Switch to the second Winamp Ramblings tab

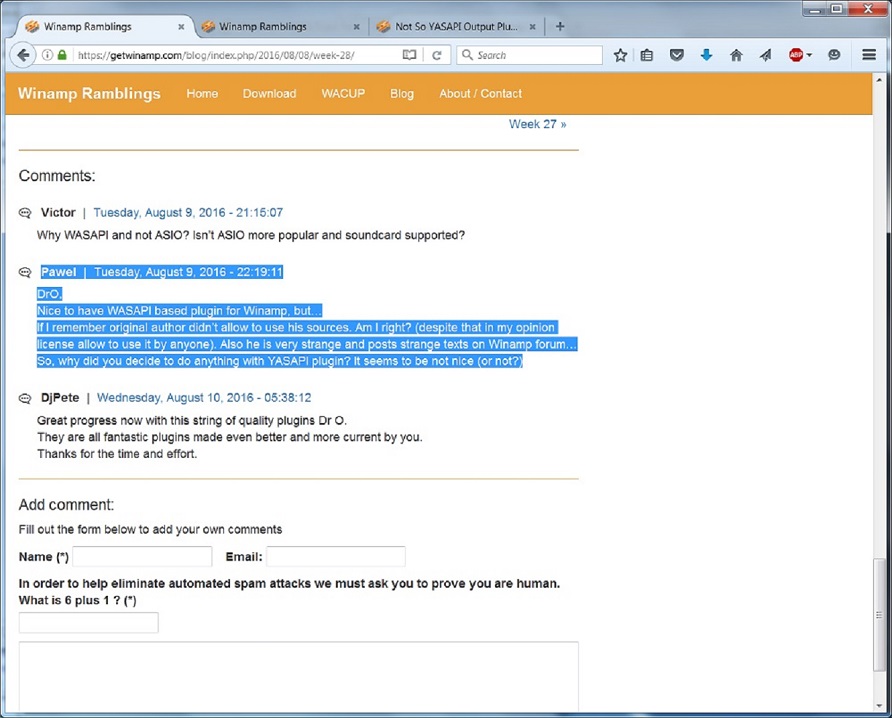pyautogui.click(x=263, y=26)
